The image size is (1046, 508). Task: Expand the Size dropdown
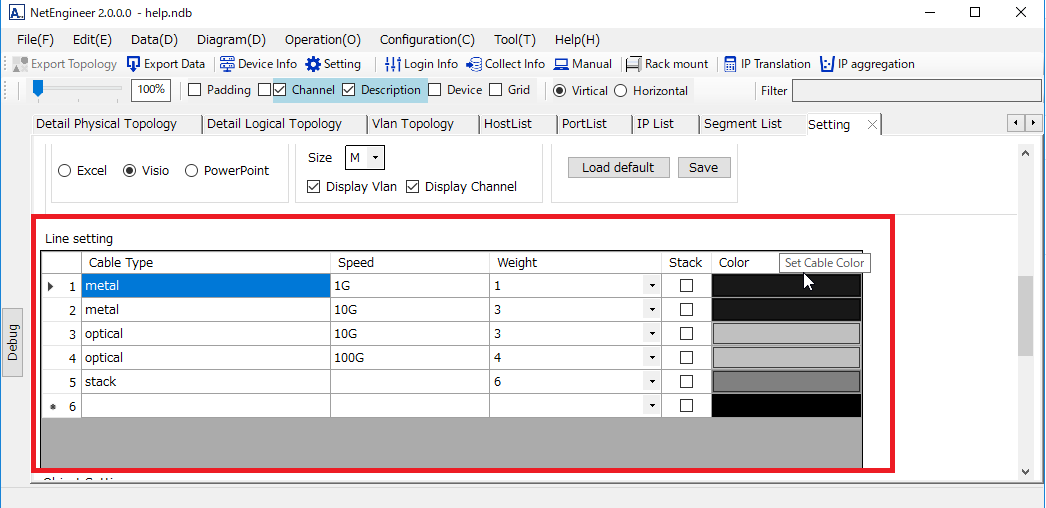click(374, 158)
